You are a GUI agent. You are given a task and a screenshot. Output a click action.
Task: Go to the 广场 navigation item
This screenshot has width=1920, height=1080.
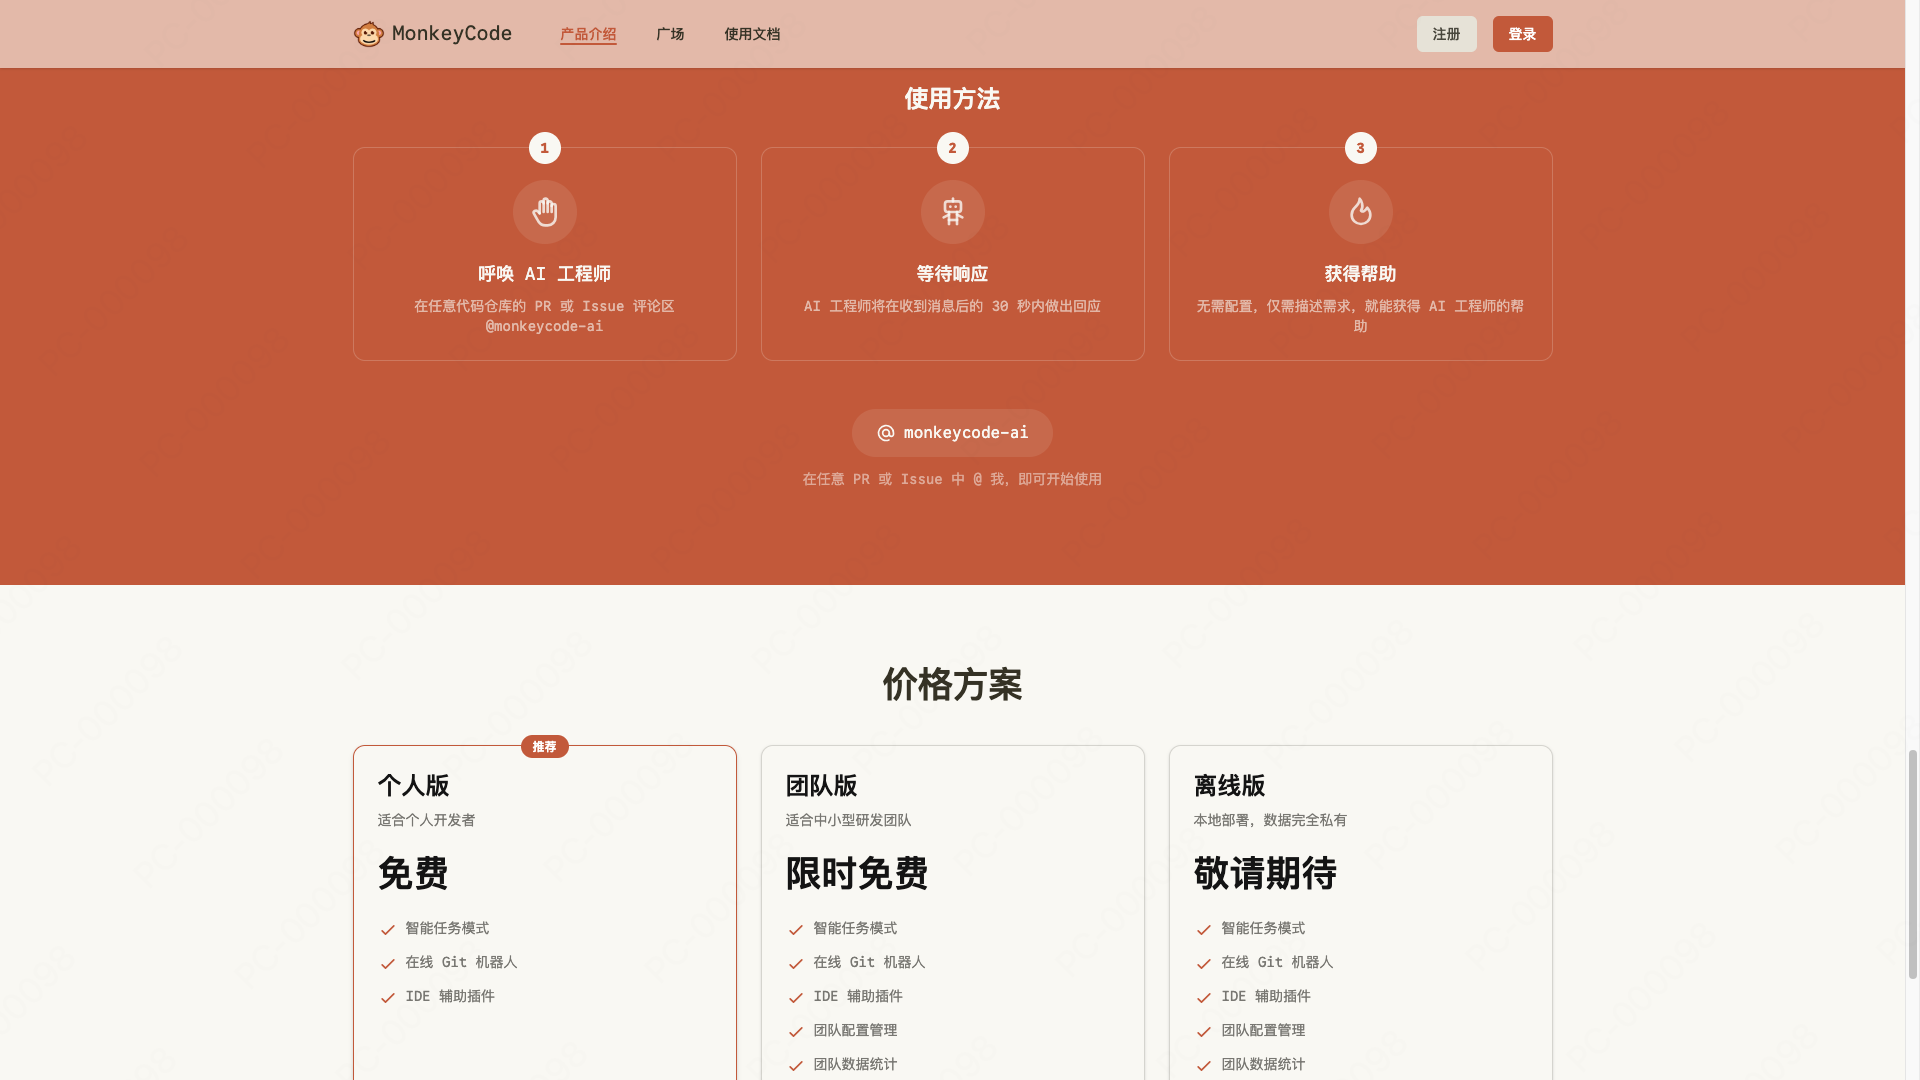coord(670,34)
